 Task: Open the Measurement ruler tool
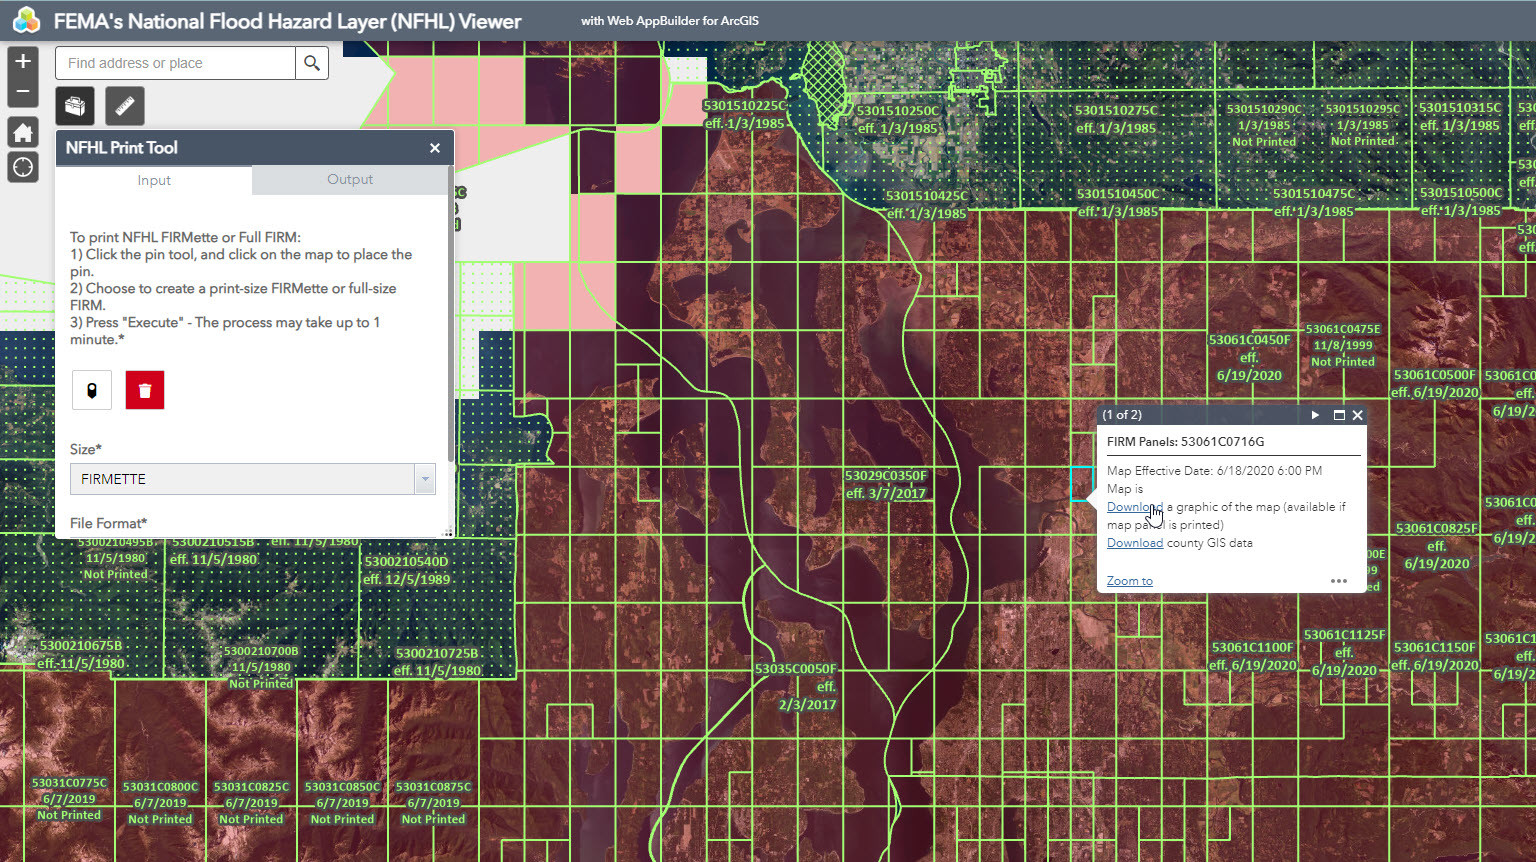[x=125, y=106]
